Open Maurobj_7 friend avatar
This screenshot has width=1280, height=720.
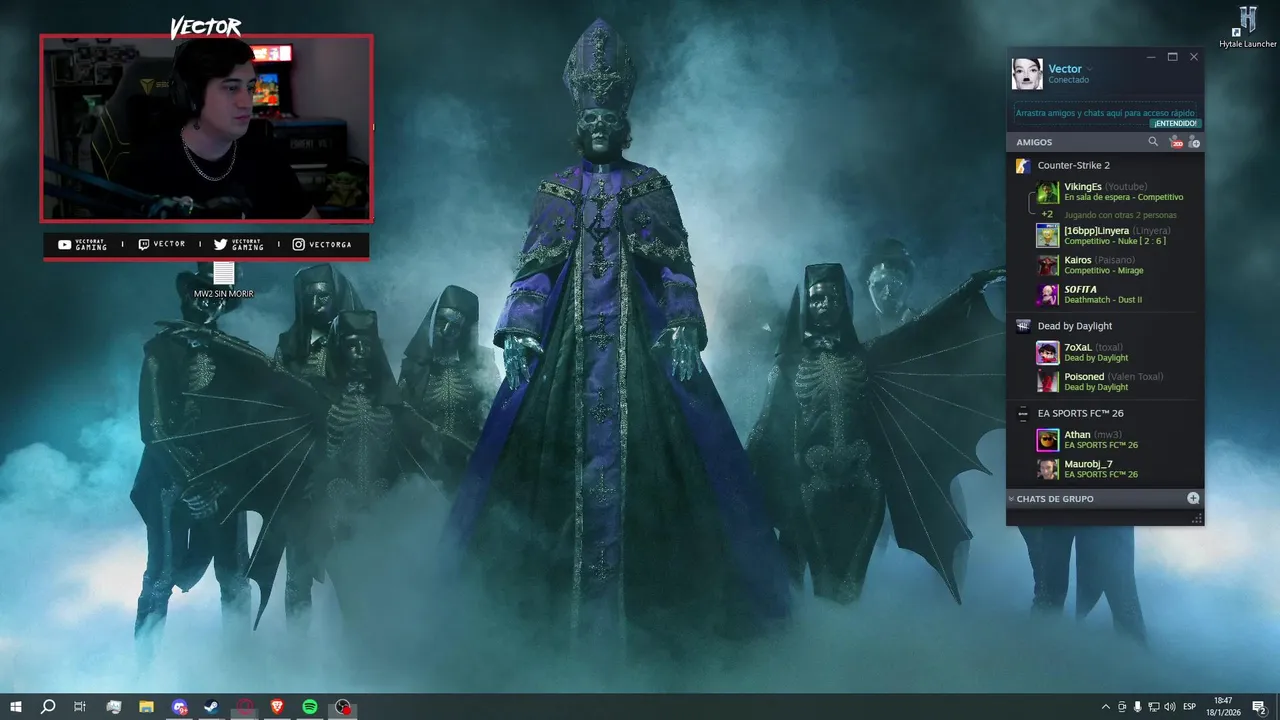[x=1047, y=469]
